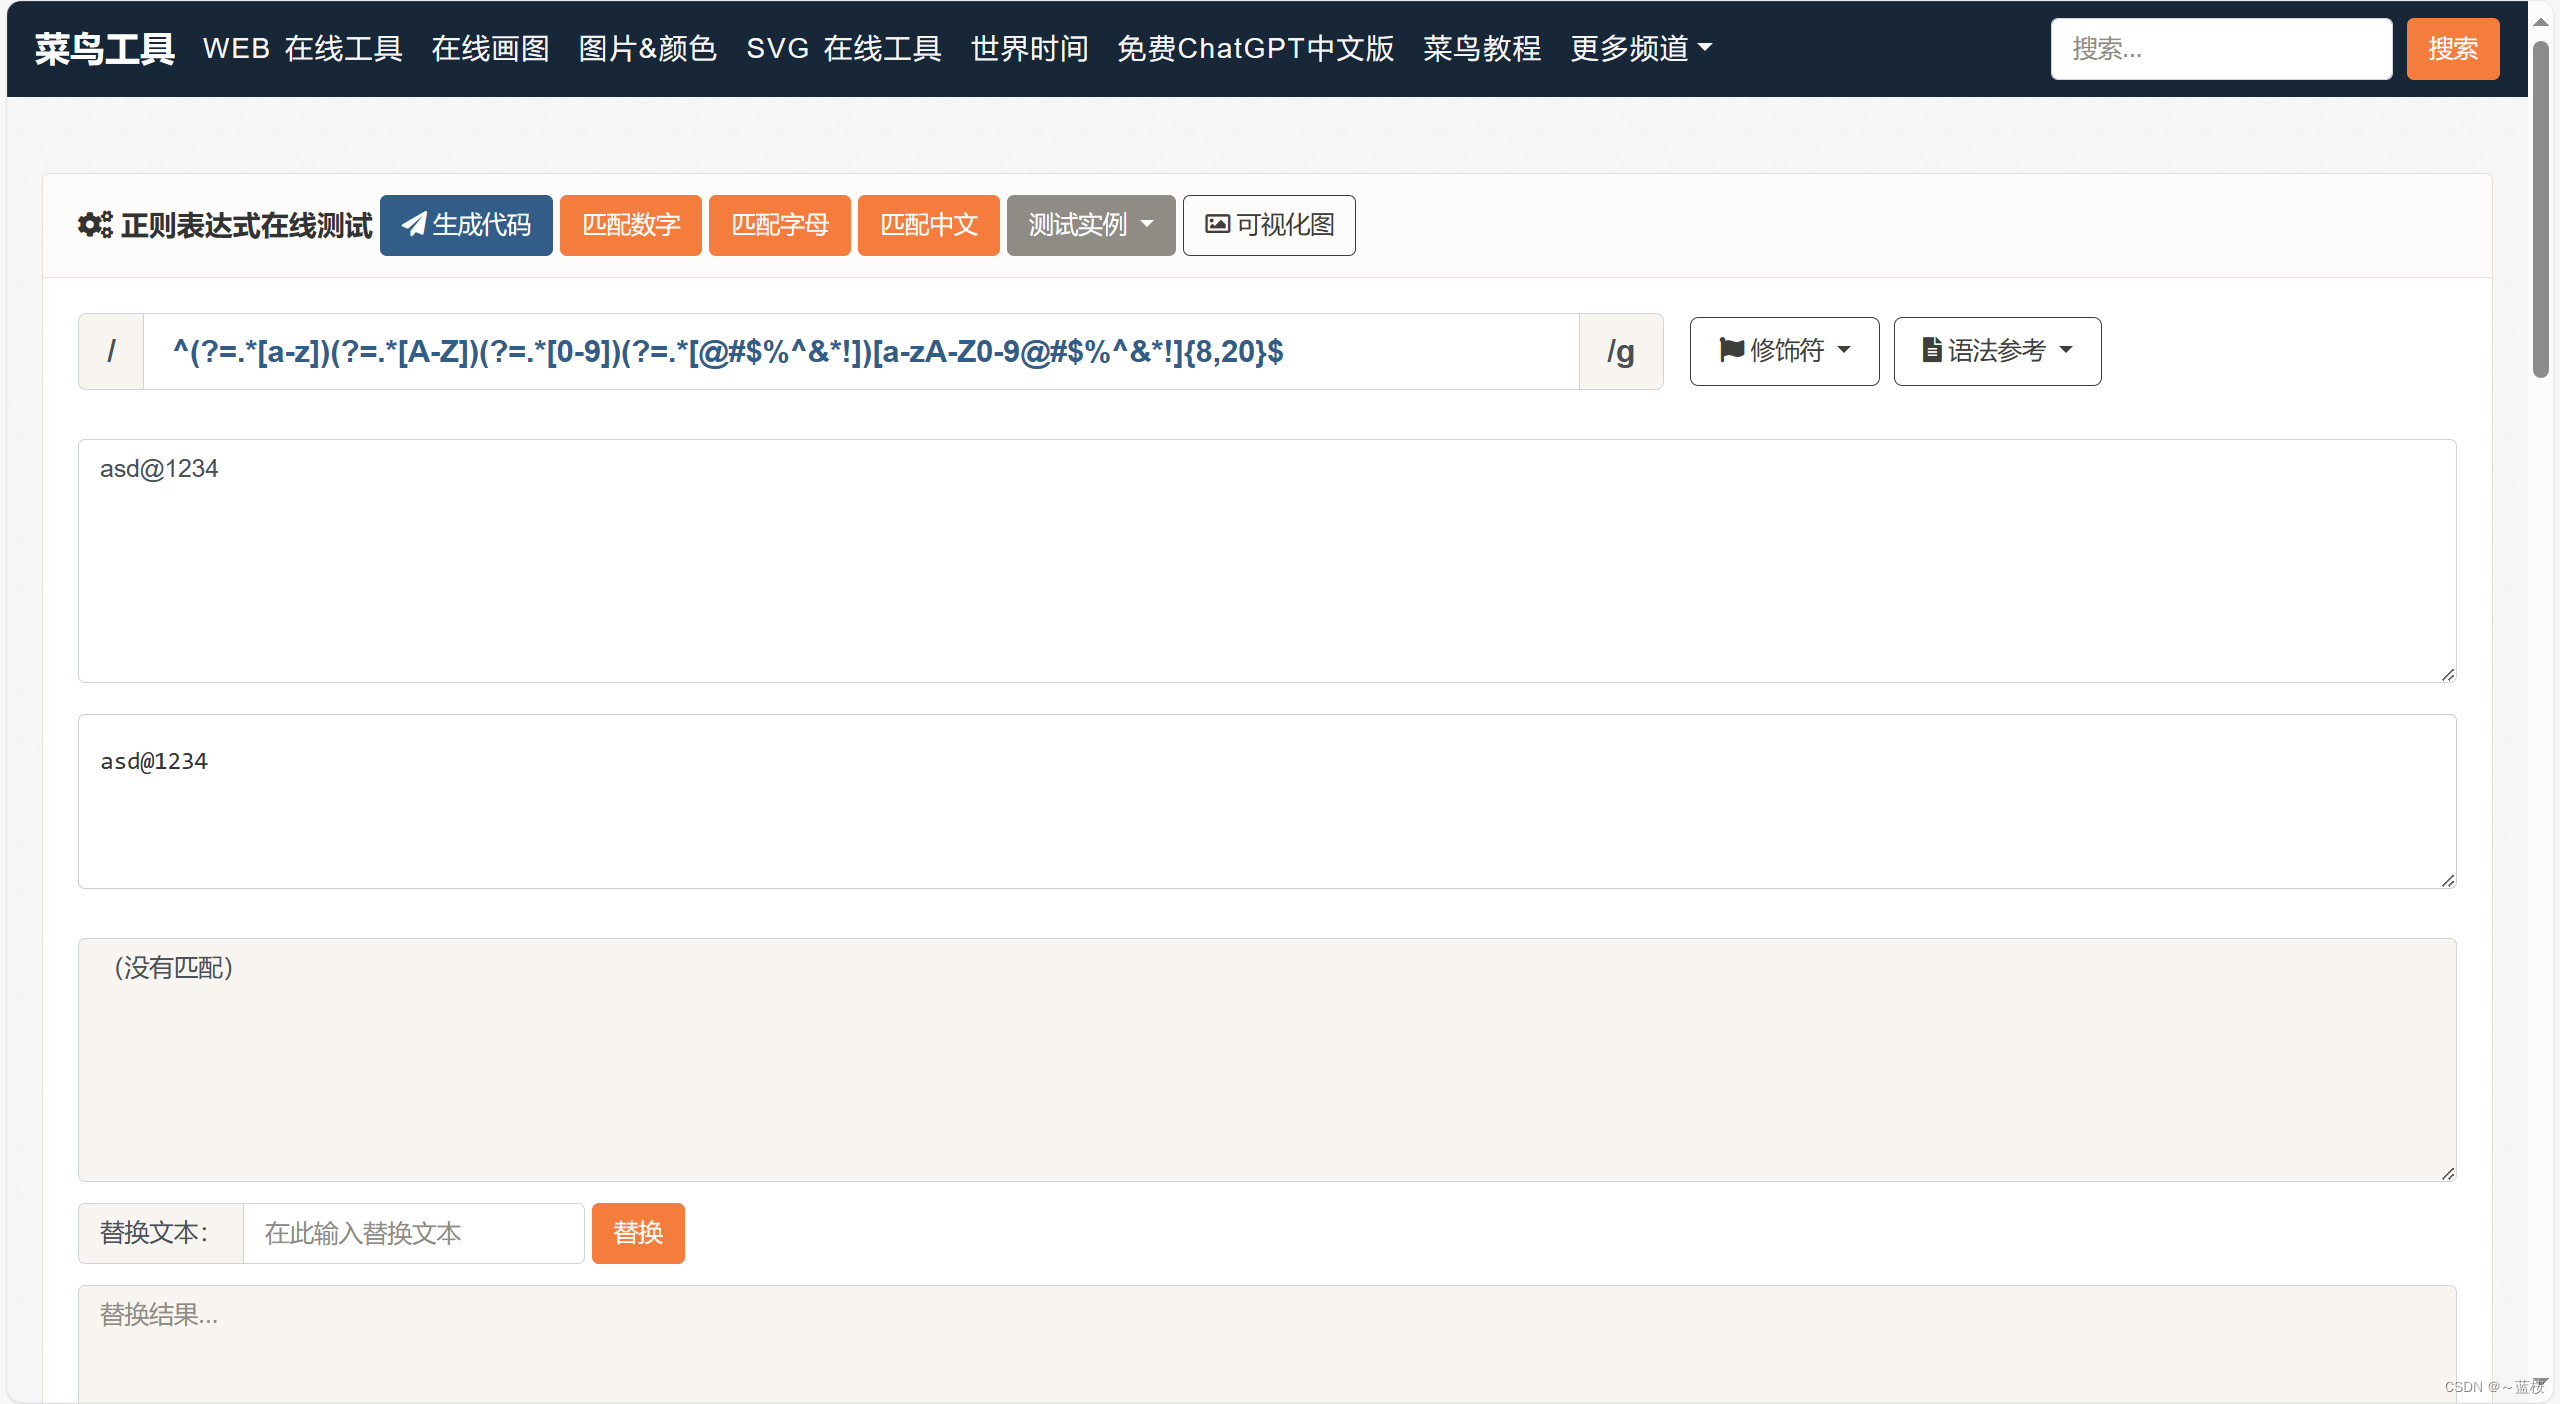This screenshot has width=2560, height=1404.
Task: Click the resize handle of match result area
Action: (2447, 1173)
